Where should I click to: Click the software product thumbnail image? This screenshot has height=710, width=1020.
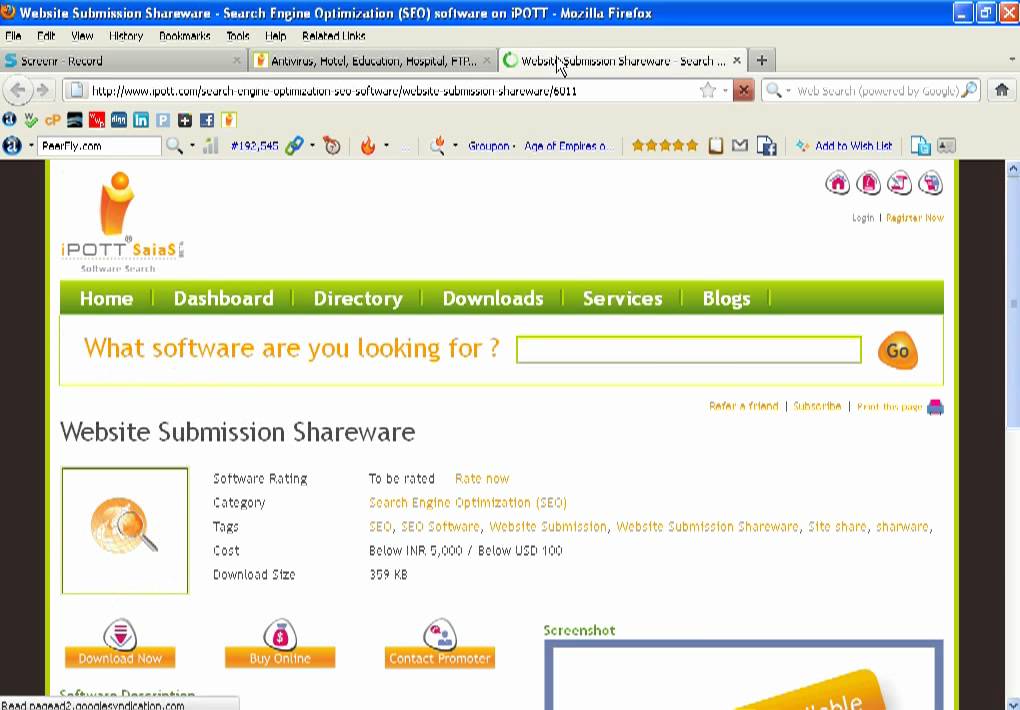(x=125, y=530)
